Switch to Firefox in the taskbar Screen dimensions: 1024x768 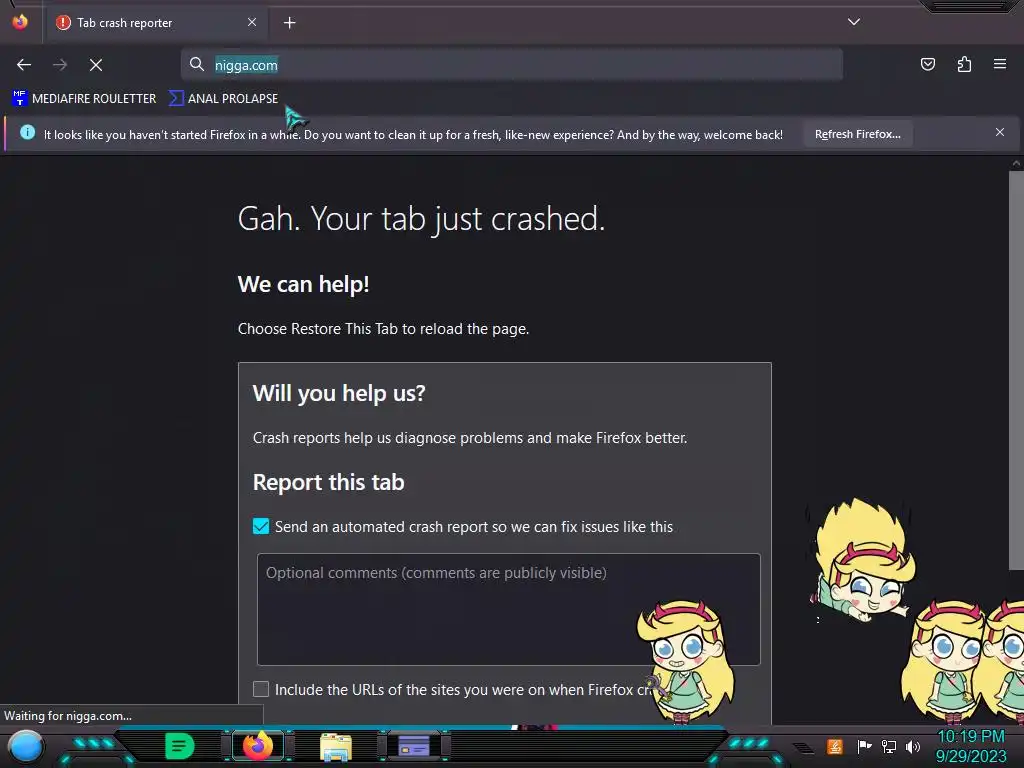258,746
